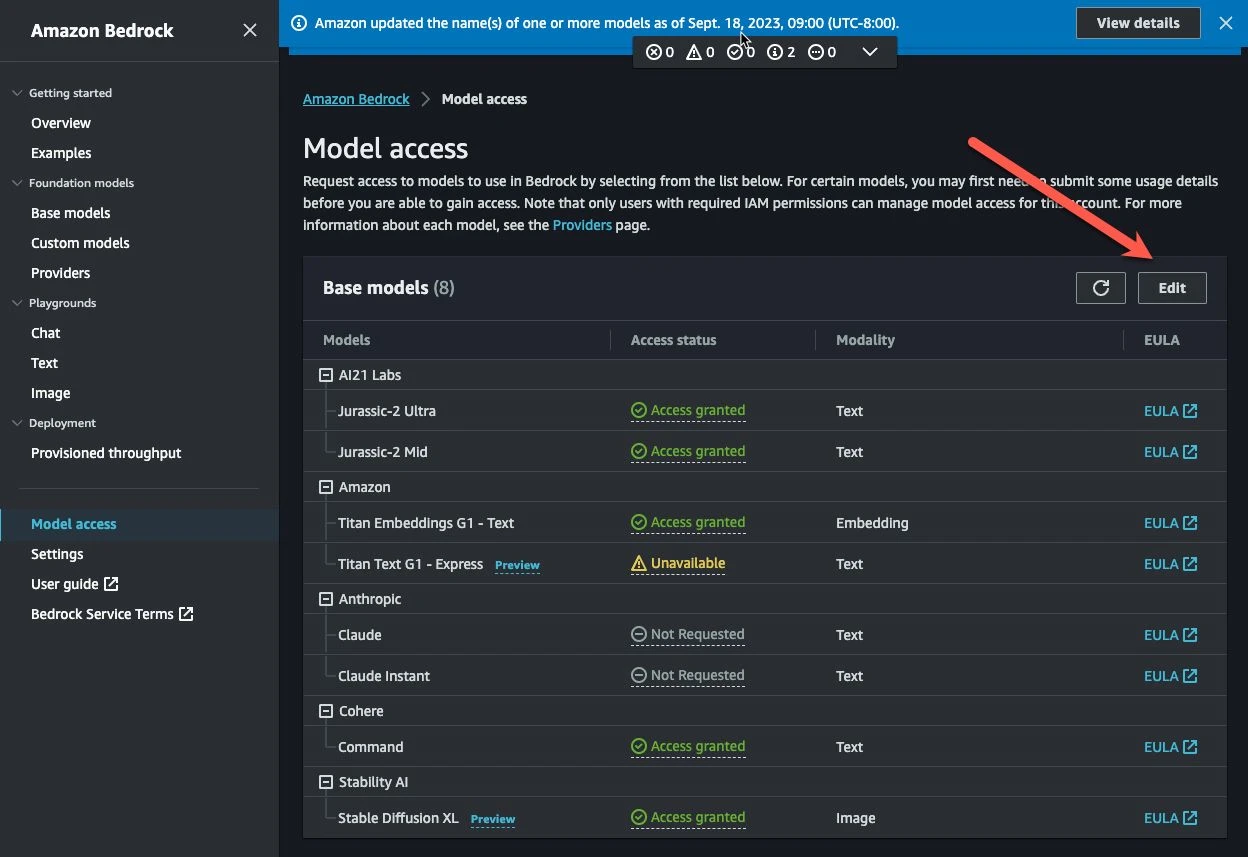Image resolution: width=1248 pixels, height=857 pixels.
Task: Open the EULA link for Titan Embeddings G1
Action: (1169, 522)
